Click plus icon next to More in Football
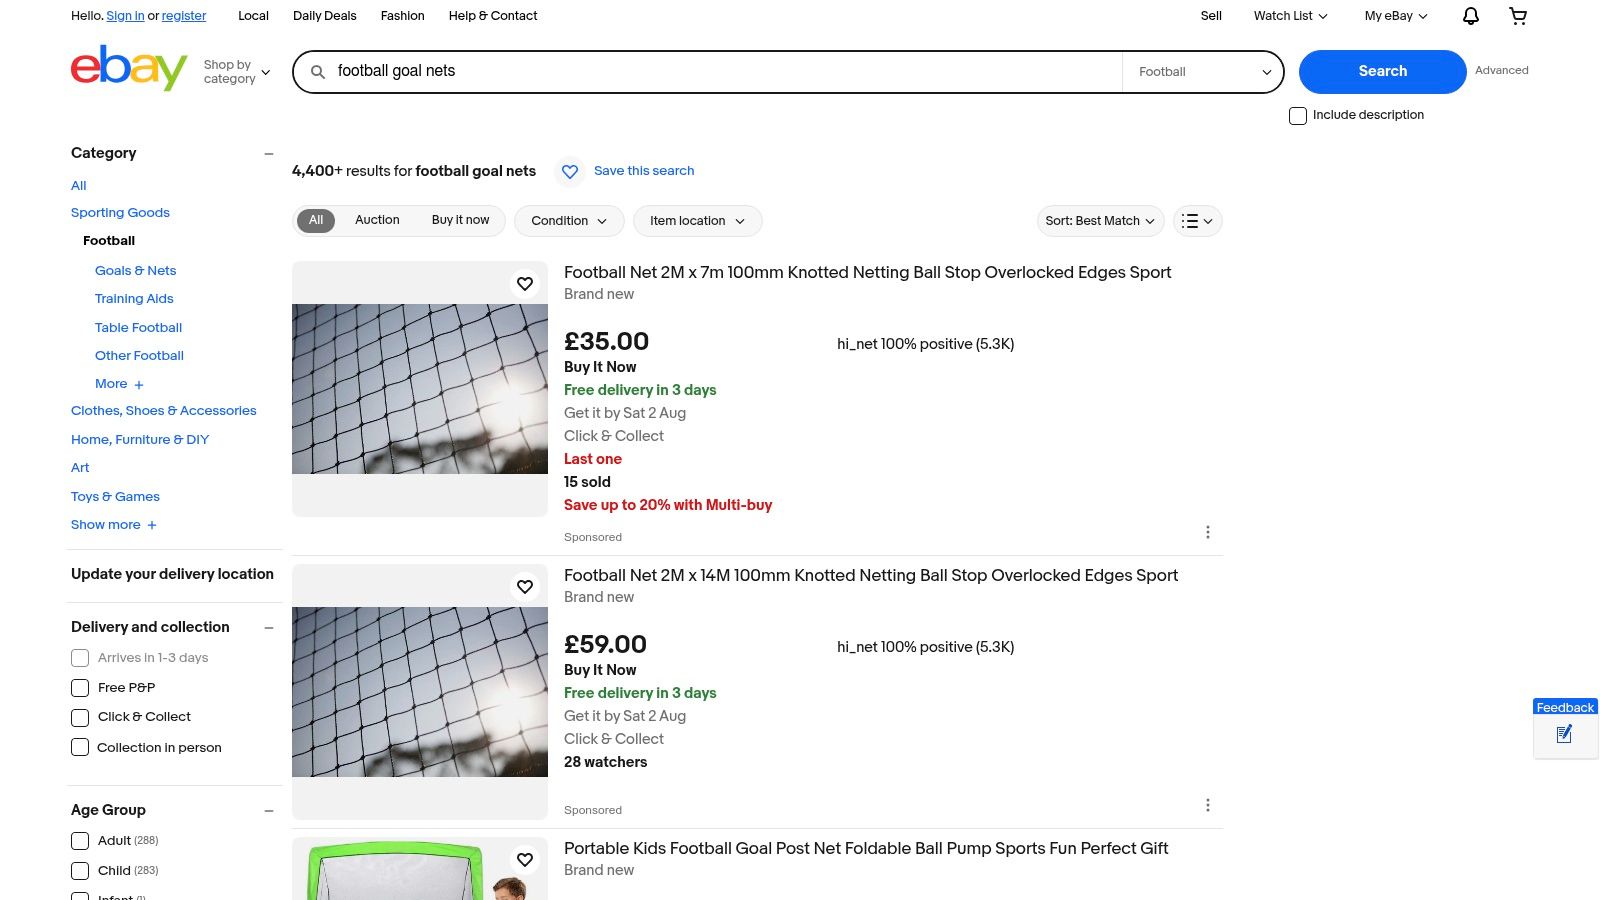This screenshot has height=900, width=1600. (x=139, y=385)
